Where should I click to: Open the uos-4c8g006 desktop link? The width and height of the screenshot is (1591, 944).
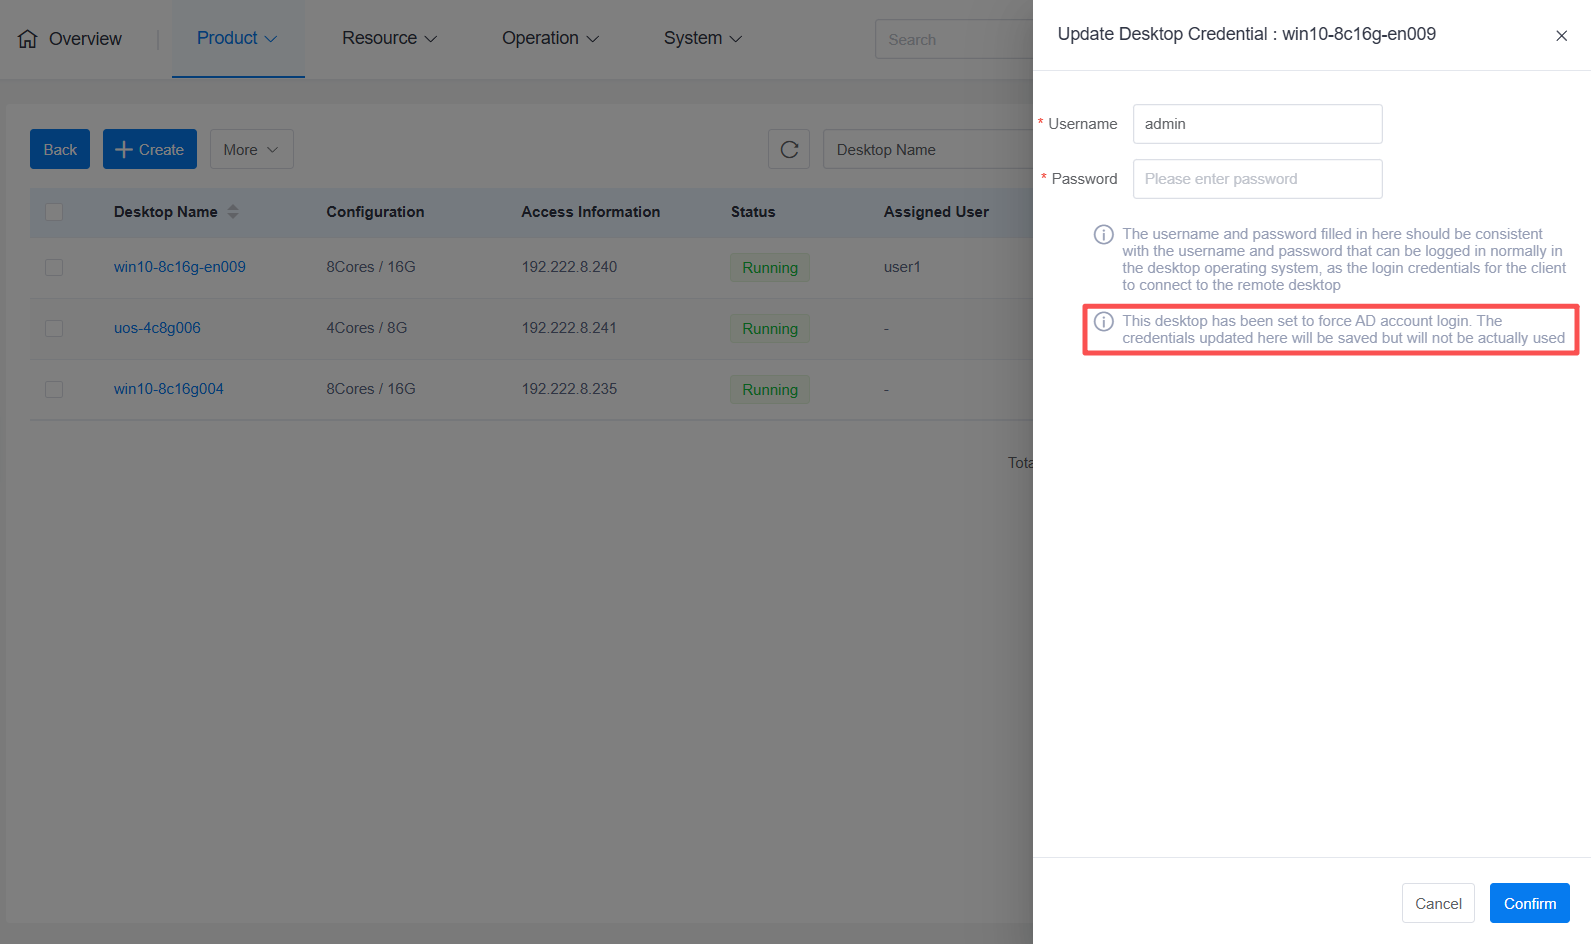click(x=157, y=328)
